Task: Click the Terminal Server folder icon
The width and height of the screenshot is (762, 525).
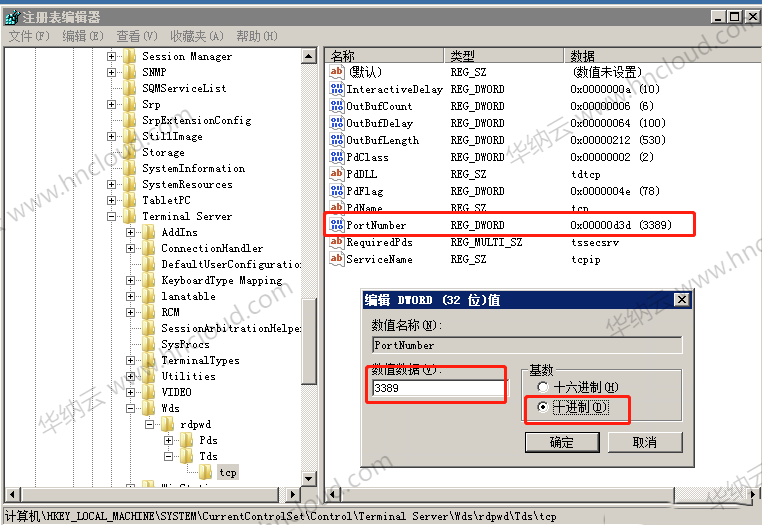Action: coord(130,216)
